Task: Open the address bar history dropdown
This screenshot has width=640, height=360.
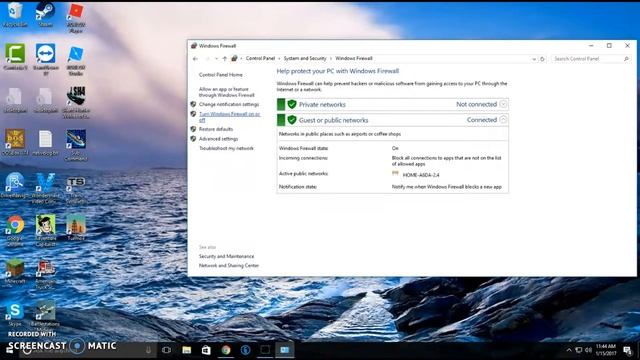Action: 534,59
